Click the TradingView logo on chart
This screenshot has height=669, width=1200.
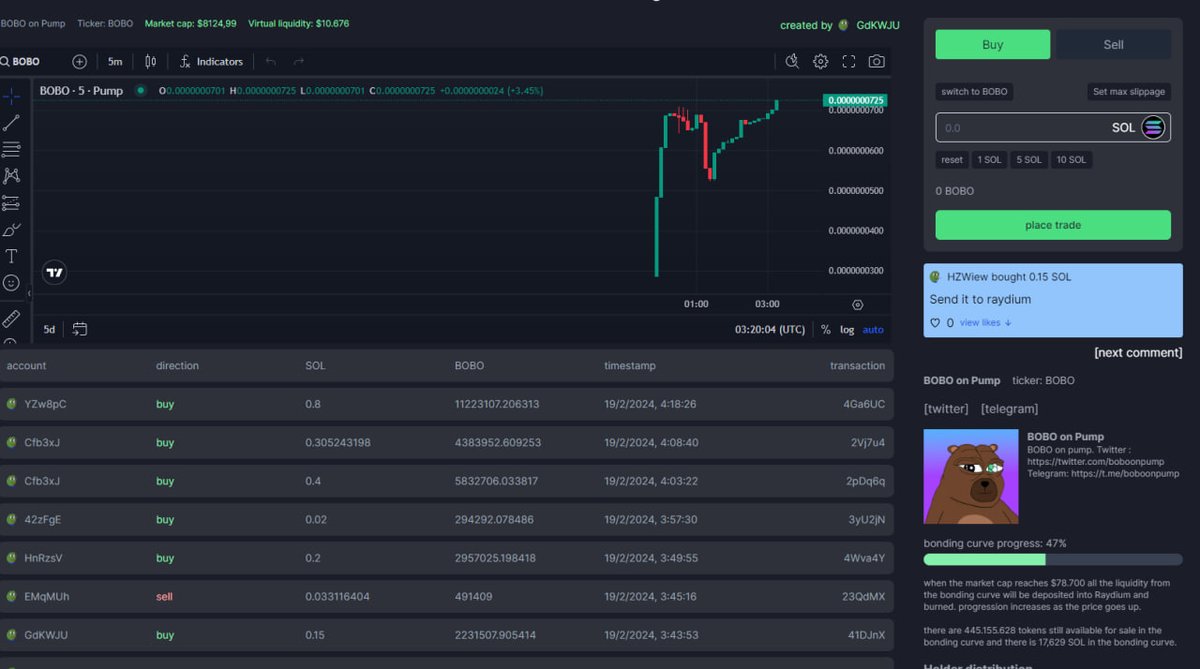[55, 272]
